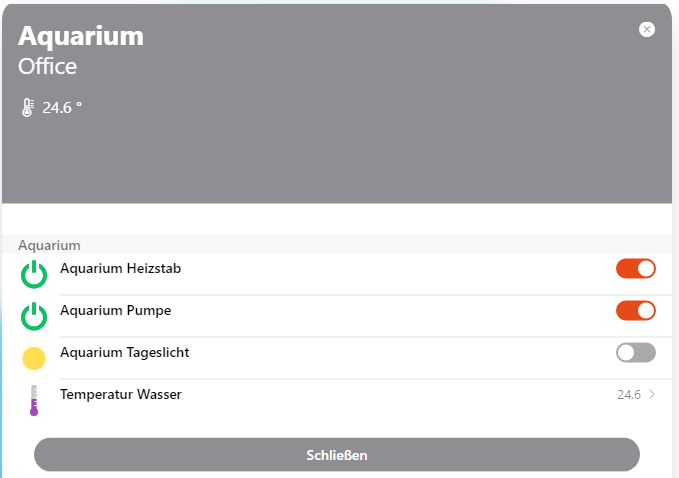
Task: Click the header thermometer icon next to 24.6°
Action: coord(28,107)
